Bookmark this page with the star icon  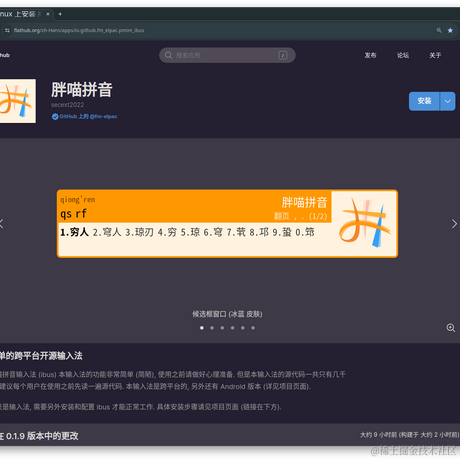click(450, 30)
